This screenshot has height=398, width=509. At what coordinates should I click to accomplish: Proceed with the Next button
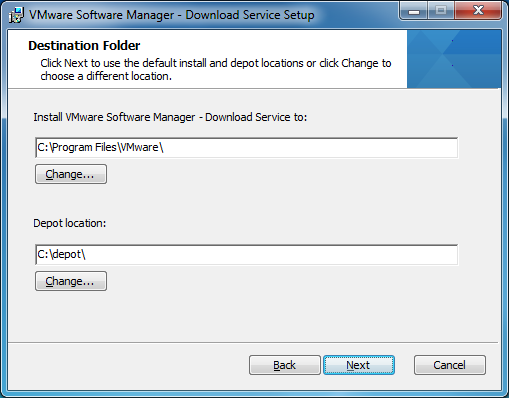point(359,365)
